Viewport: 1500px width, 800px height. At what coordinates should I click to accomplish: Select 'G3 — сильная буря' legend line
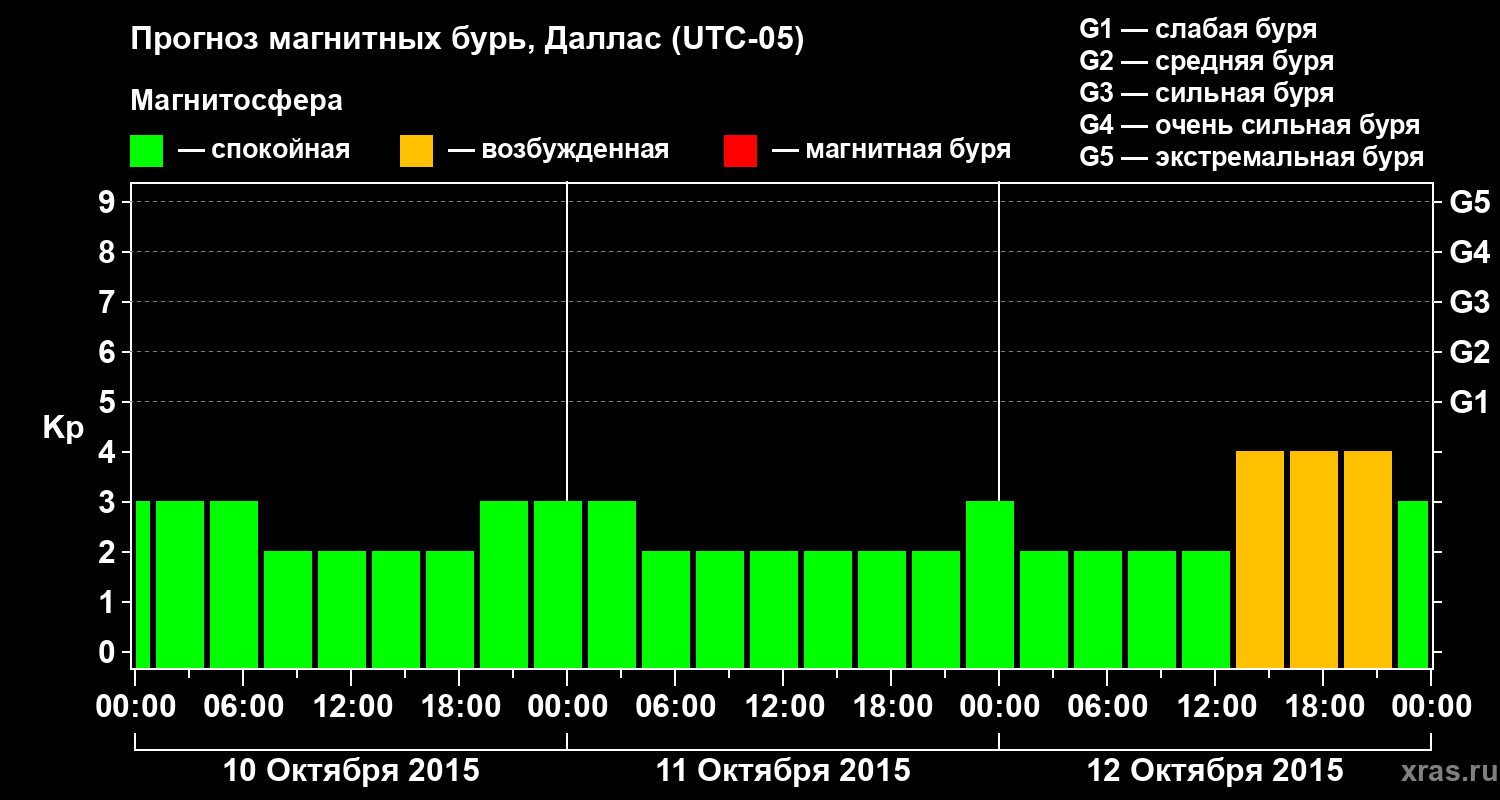1207,93
